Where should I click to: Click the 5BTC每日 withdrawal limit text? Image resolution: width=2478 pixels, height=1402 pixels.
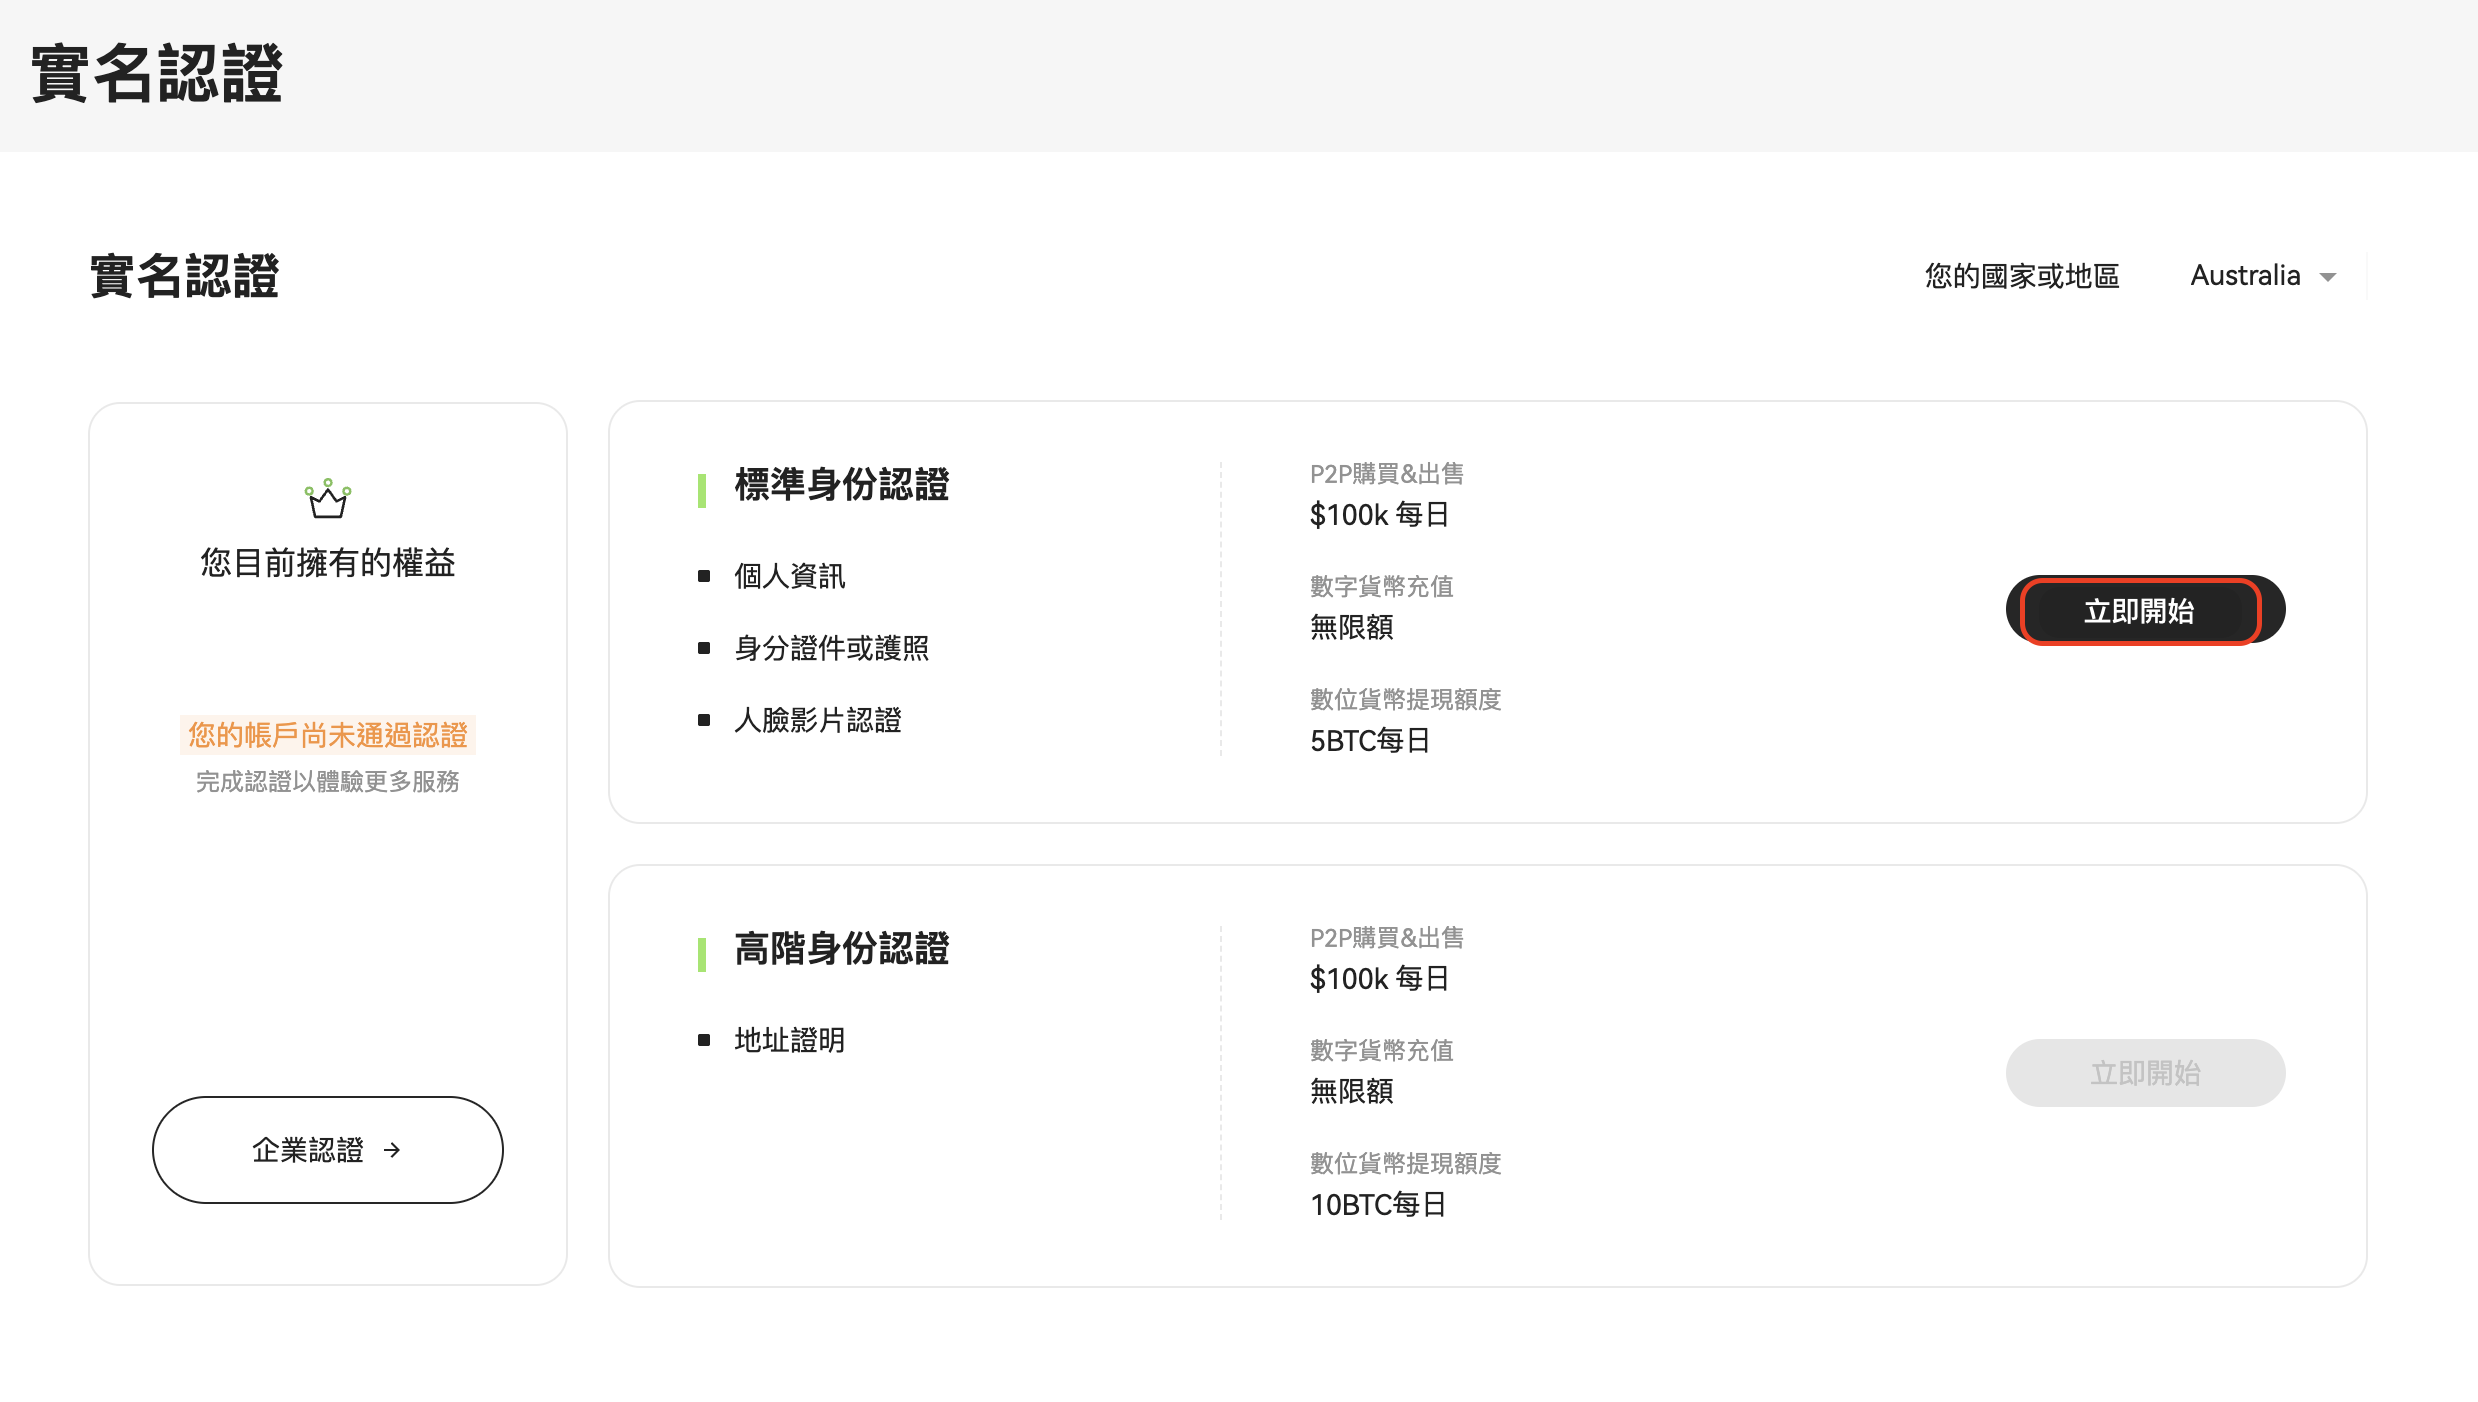[x=1369, y=741]
